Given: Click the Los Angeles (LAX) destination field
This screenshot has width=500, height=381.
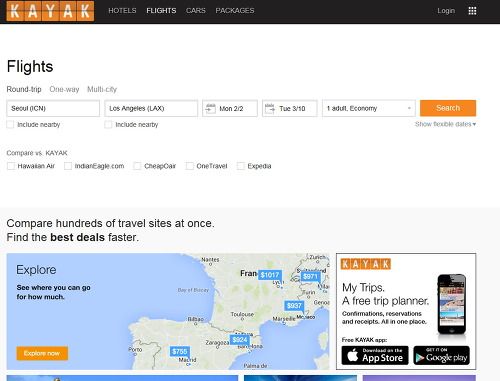Looking at the screenshot, I should click(x=151, y=108).
